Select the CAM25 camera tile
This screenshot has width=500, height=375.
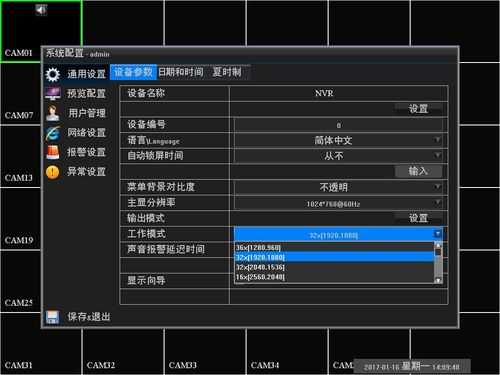coord(21,282)
